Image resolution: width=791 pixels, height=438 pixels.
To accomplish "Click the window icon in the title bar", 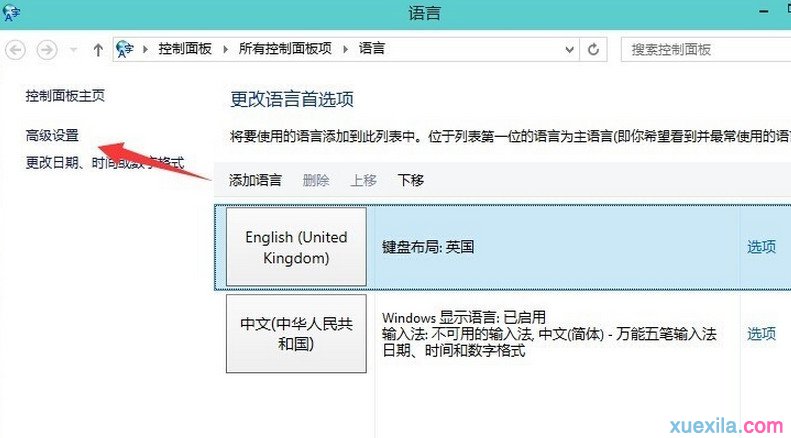I will click(11, 12).
